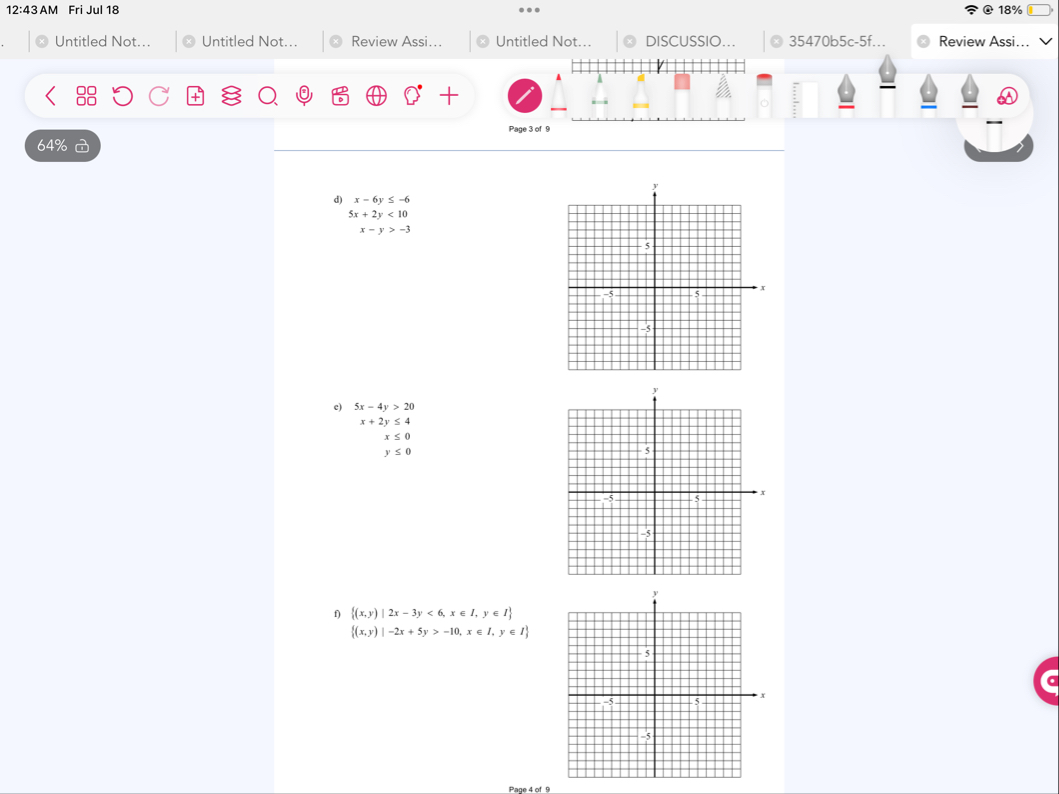Image resolution: width=1059 pixels, height=794 pixels.
Task: Select the laser pointer tool
Action: click(x=764, y=95)
